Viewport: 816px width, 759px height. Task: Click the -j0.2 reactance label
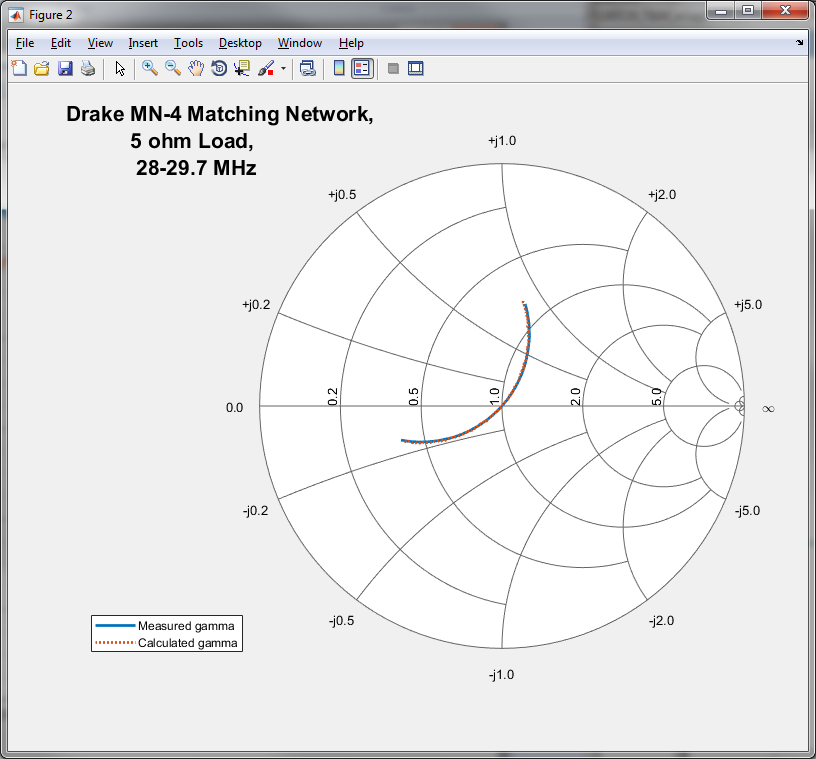pos(256,511)
